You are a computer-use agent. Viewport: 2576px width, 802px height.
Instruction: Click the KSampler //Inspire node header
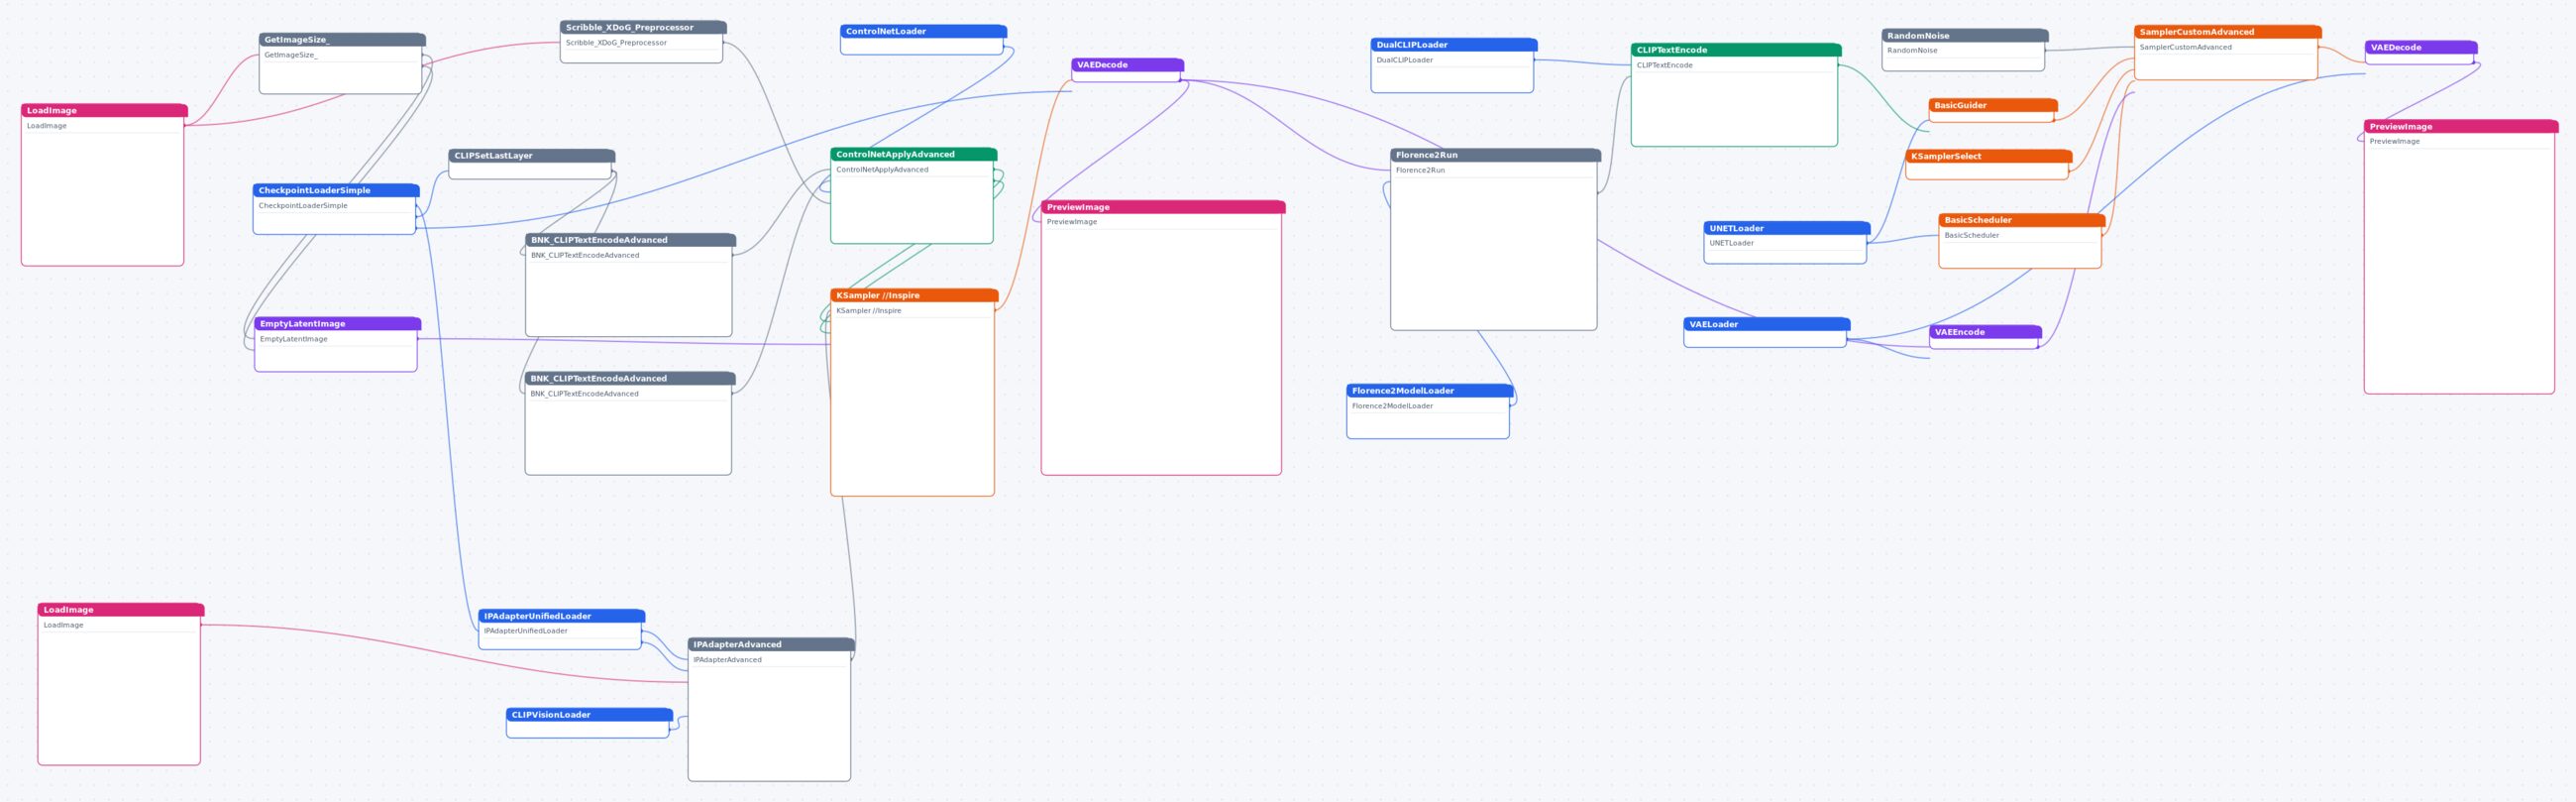tap(914, 295)
